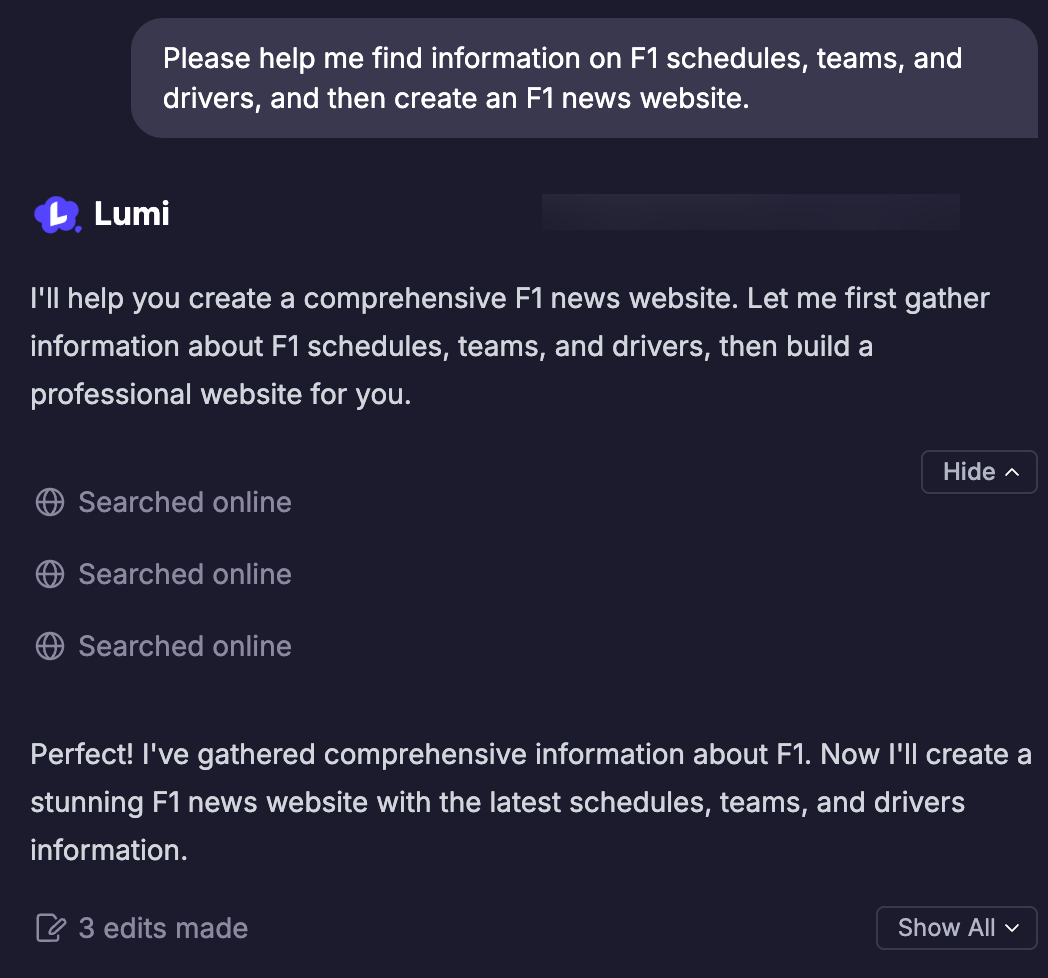Expand all edits using Show All

[955, 928]
